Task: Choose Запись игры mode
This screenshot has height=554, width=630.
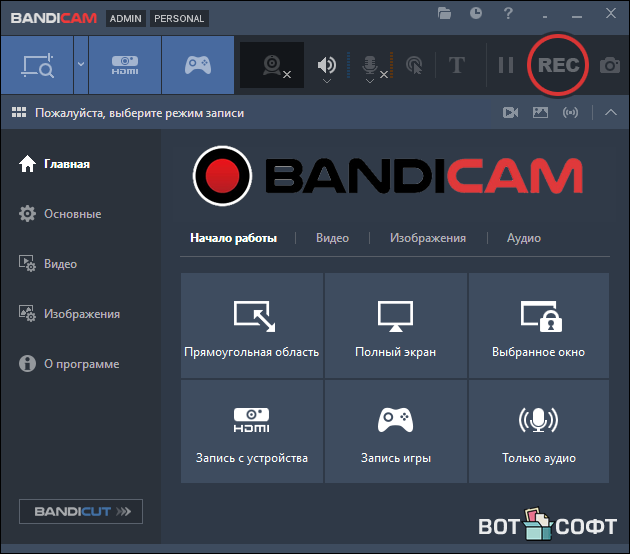Action: (x=396, y=432)
